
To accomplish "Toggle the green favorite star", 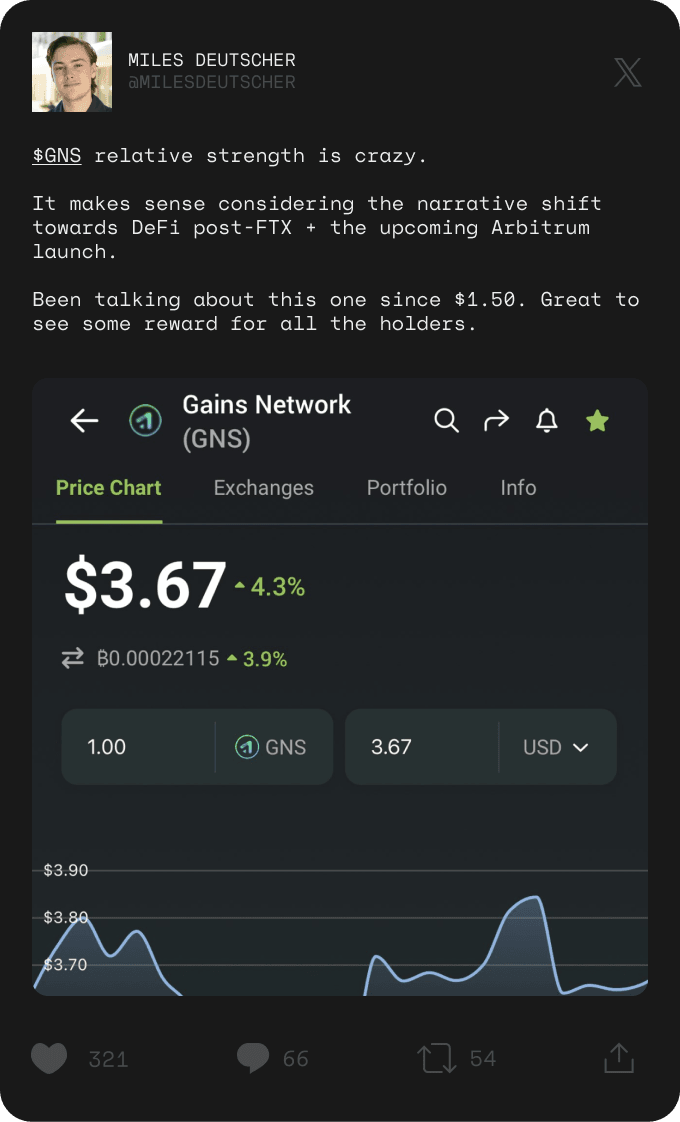I will 597,421.
